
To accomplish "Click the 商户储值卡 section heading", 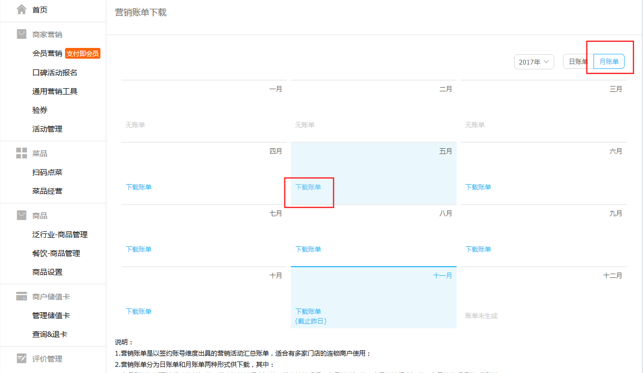I will [51, 296].
